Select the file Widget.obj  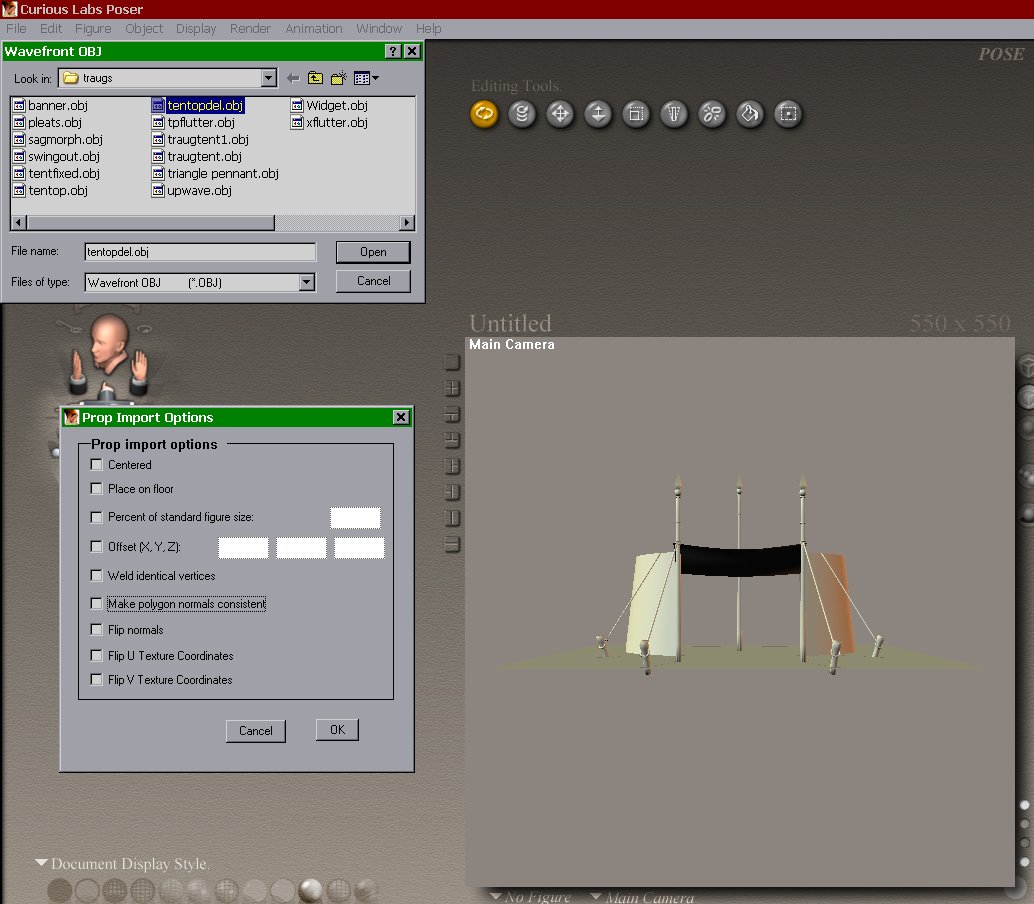click(x=329, y=105)
